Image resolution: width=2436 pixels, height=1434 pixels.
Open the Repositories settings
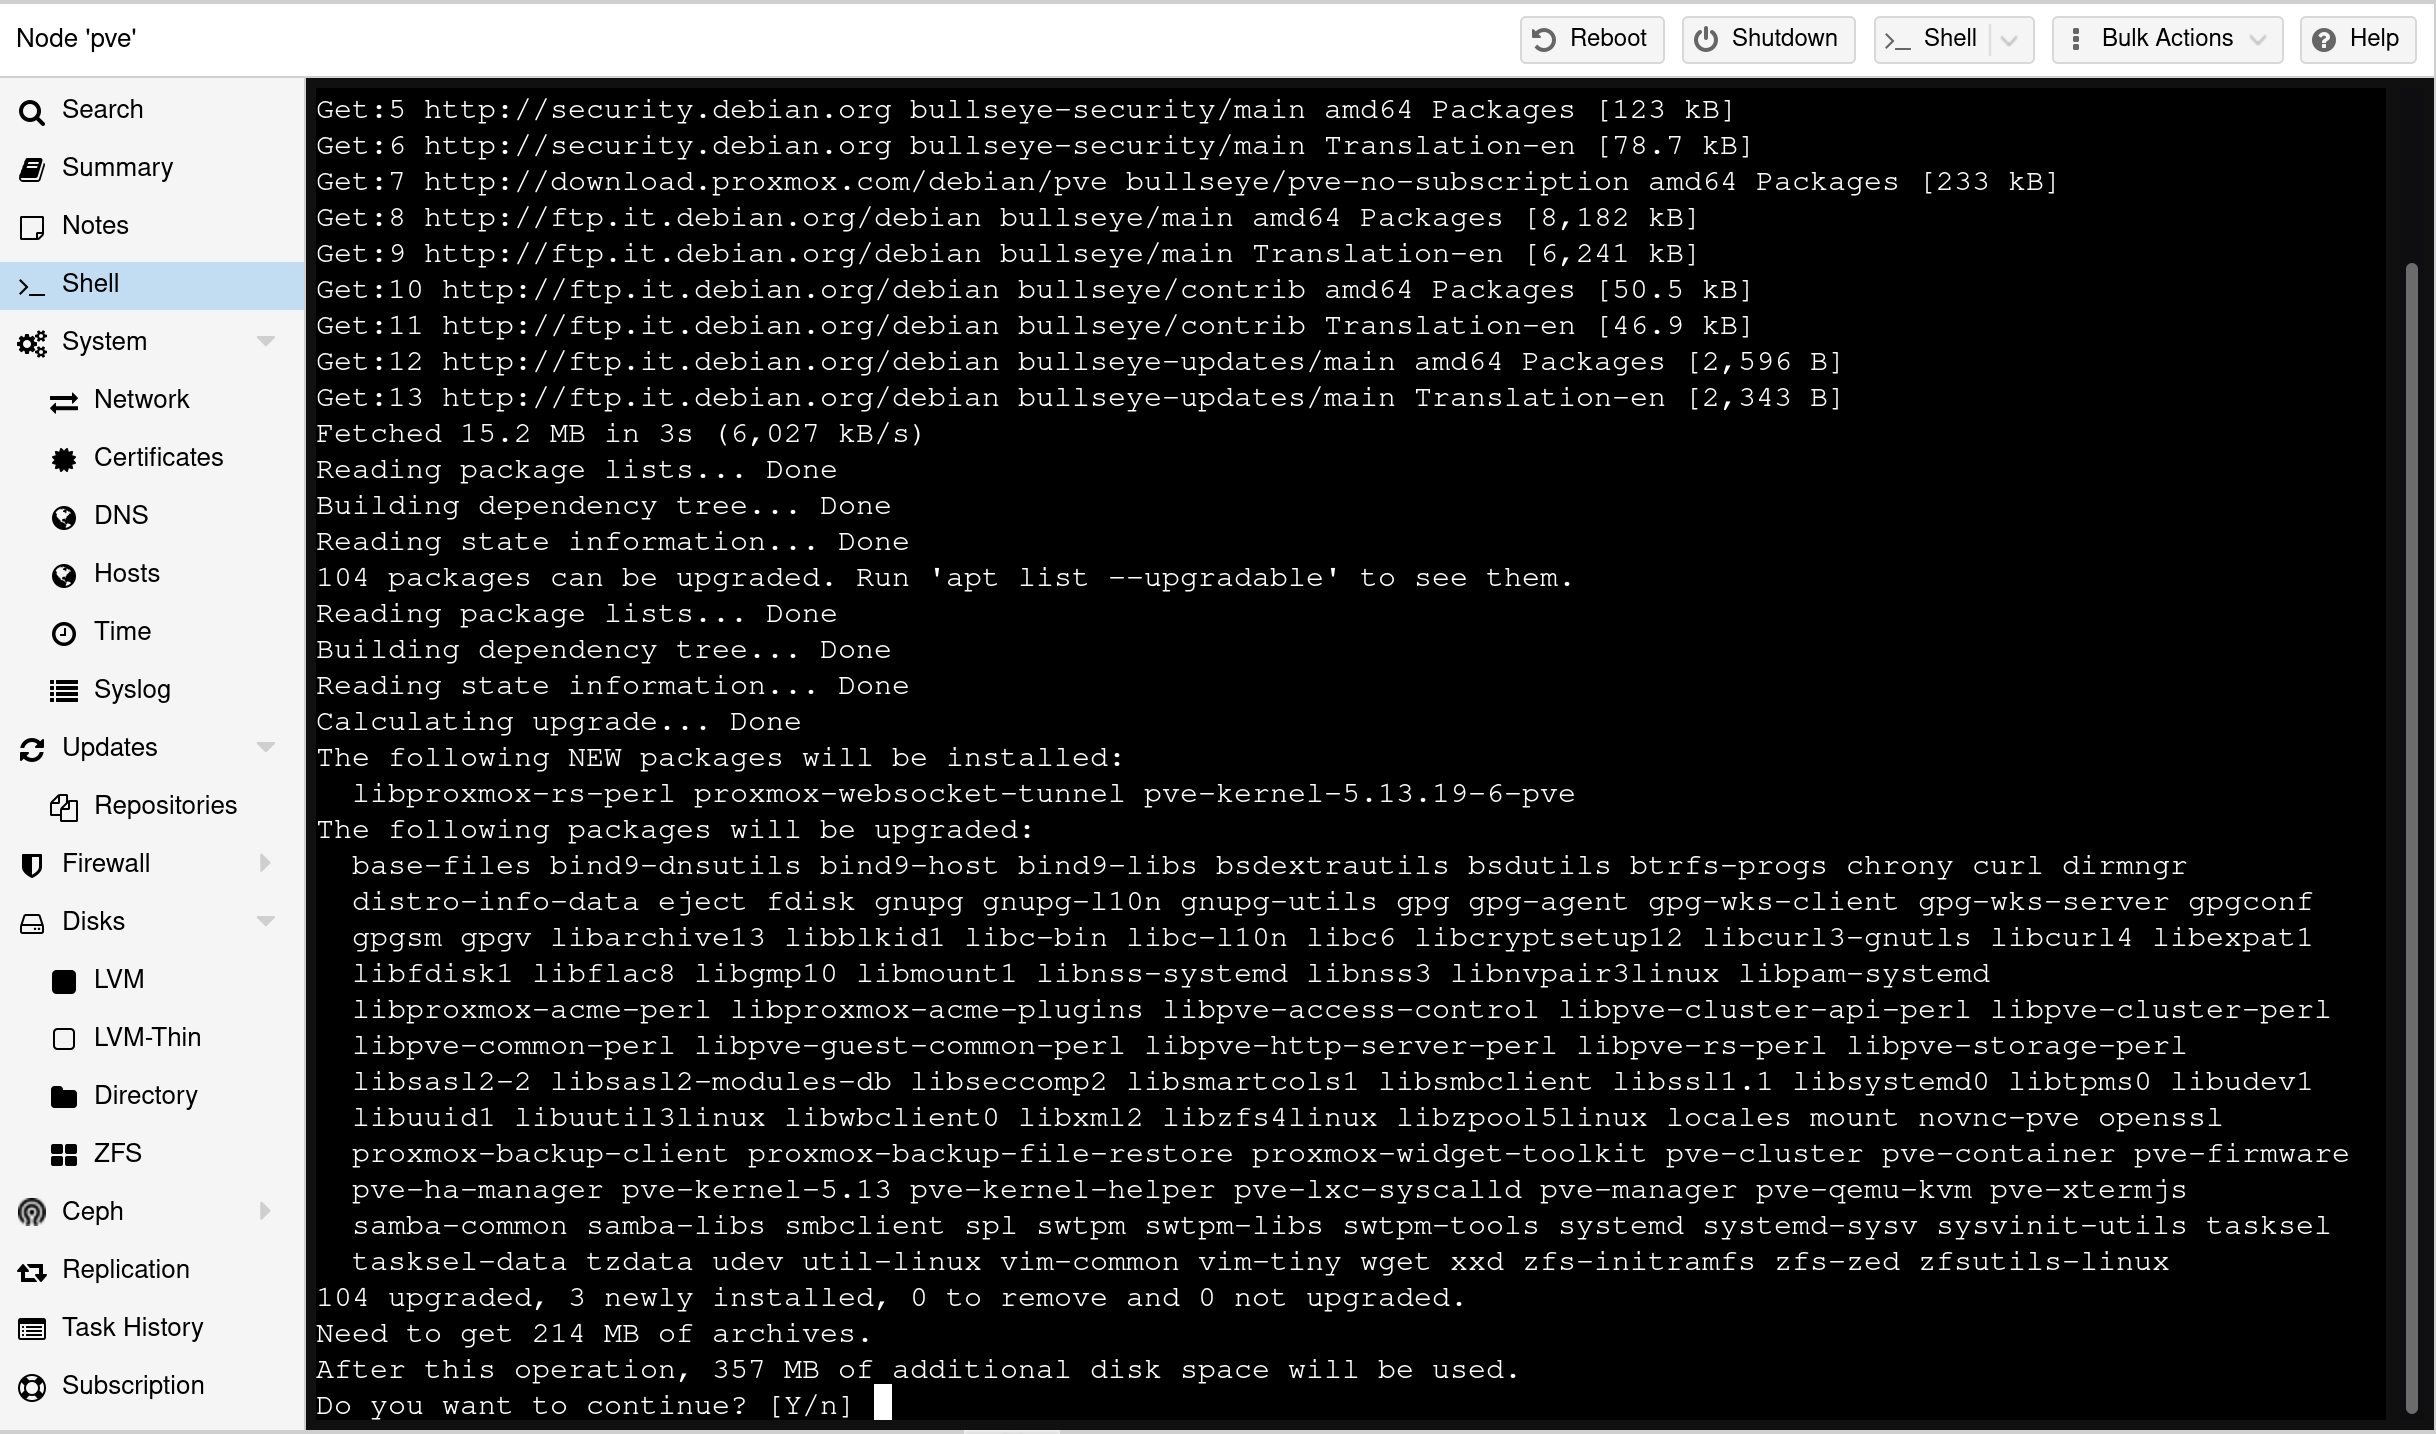pyautogui.click(x=166, y=804)
